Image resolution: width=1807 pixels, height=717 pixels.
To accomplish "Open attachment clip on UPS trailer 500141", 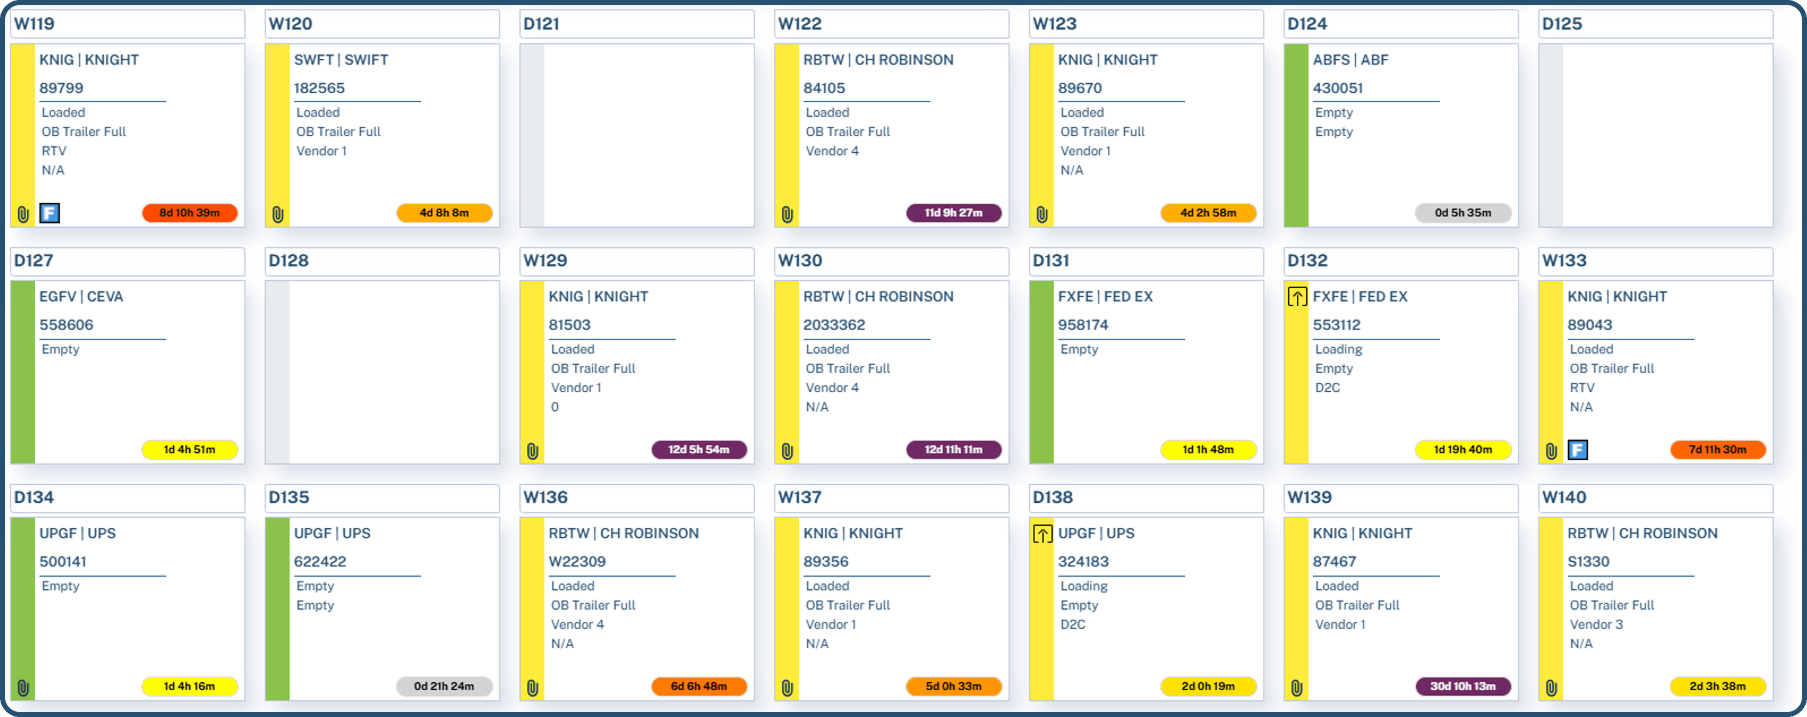I will pos(23,688).
